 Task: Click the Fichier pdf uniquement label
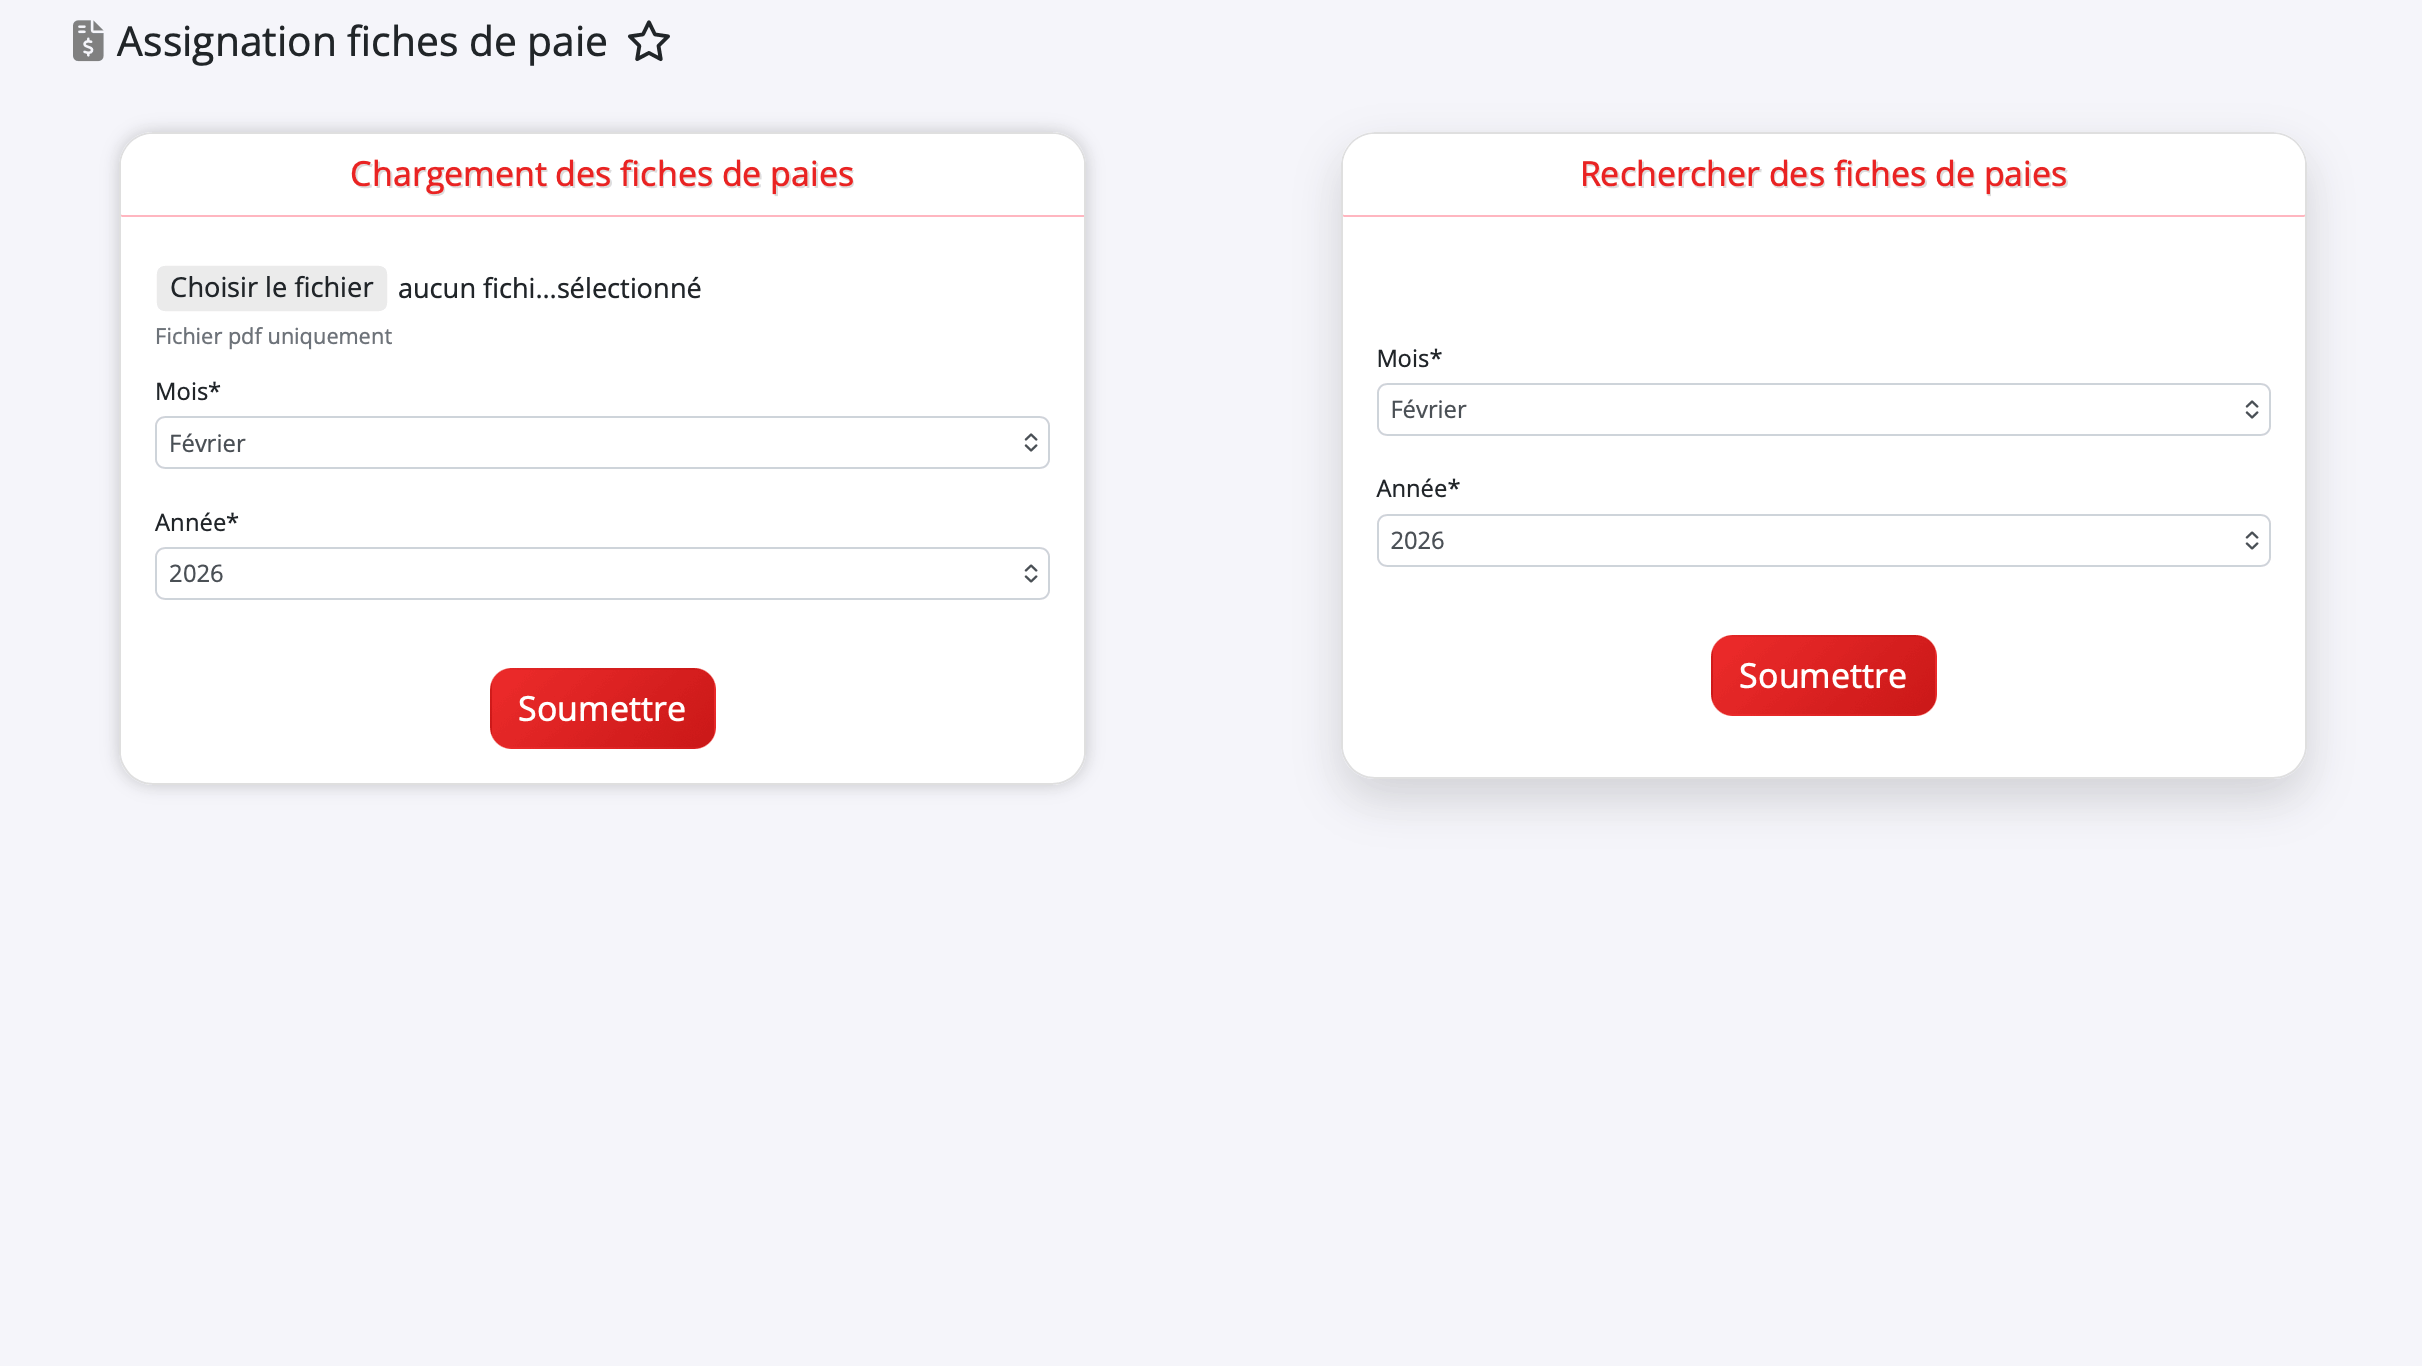[x=273, y=336]
